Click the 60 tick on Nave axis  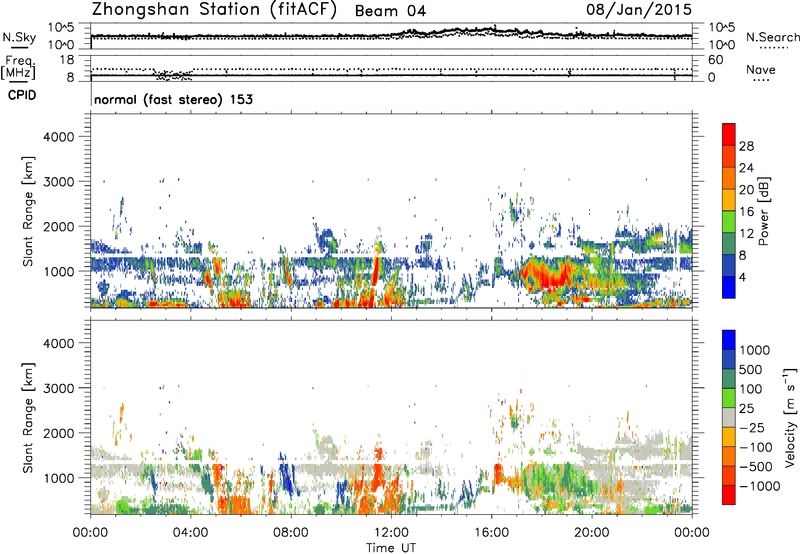pos(715,60)
